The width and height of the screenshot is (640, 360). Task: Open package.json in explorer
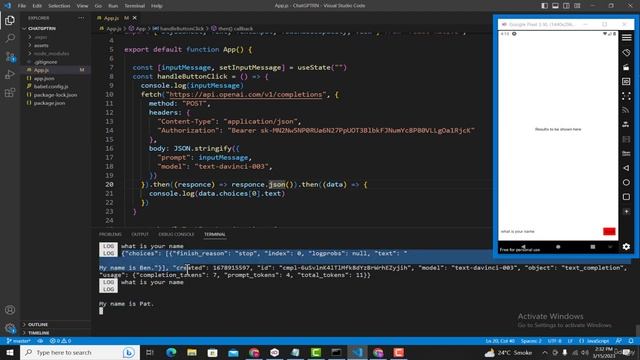tap(49, 103)
